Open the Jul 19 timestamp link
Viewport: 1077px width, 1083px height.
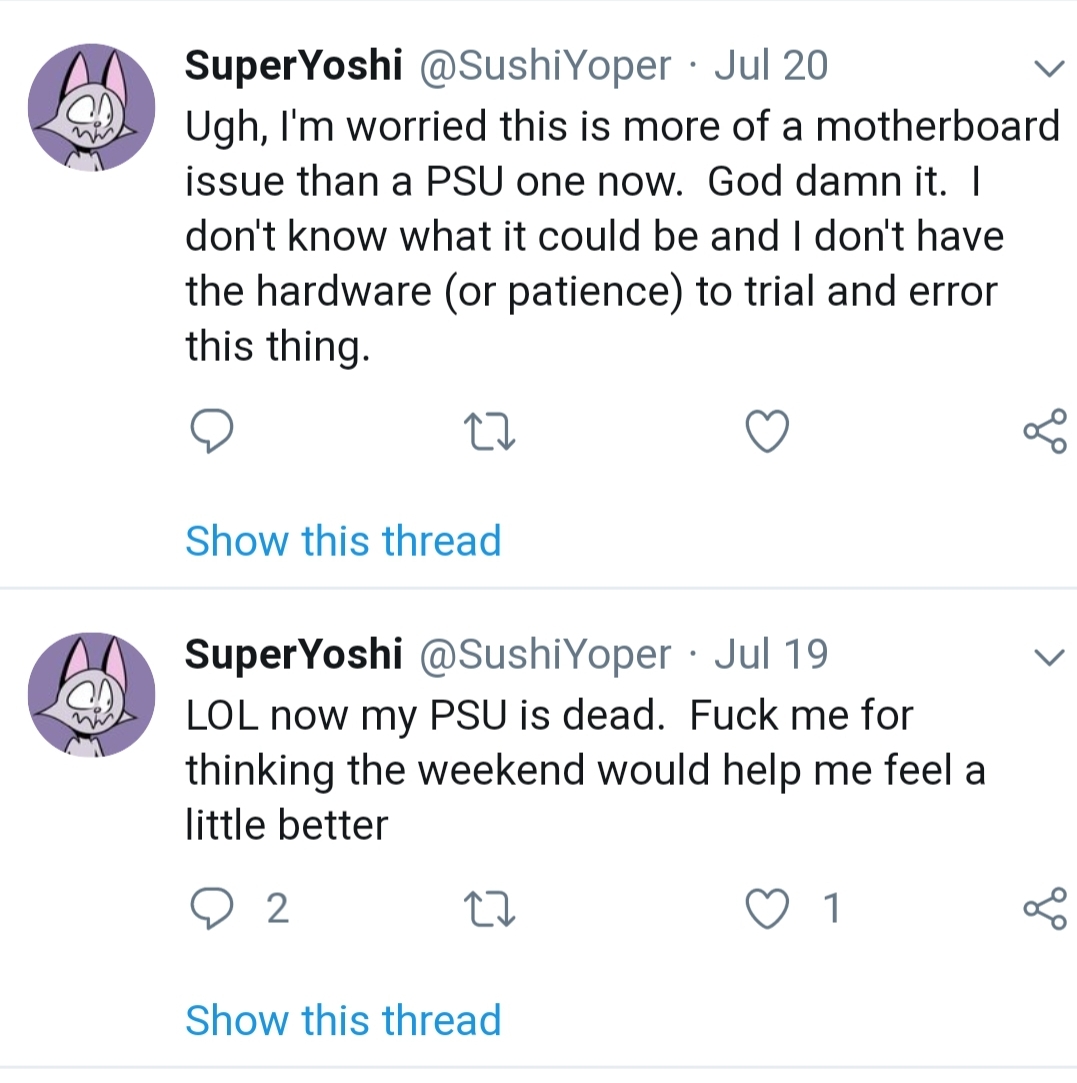(x=771, y=654)
